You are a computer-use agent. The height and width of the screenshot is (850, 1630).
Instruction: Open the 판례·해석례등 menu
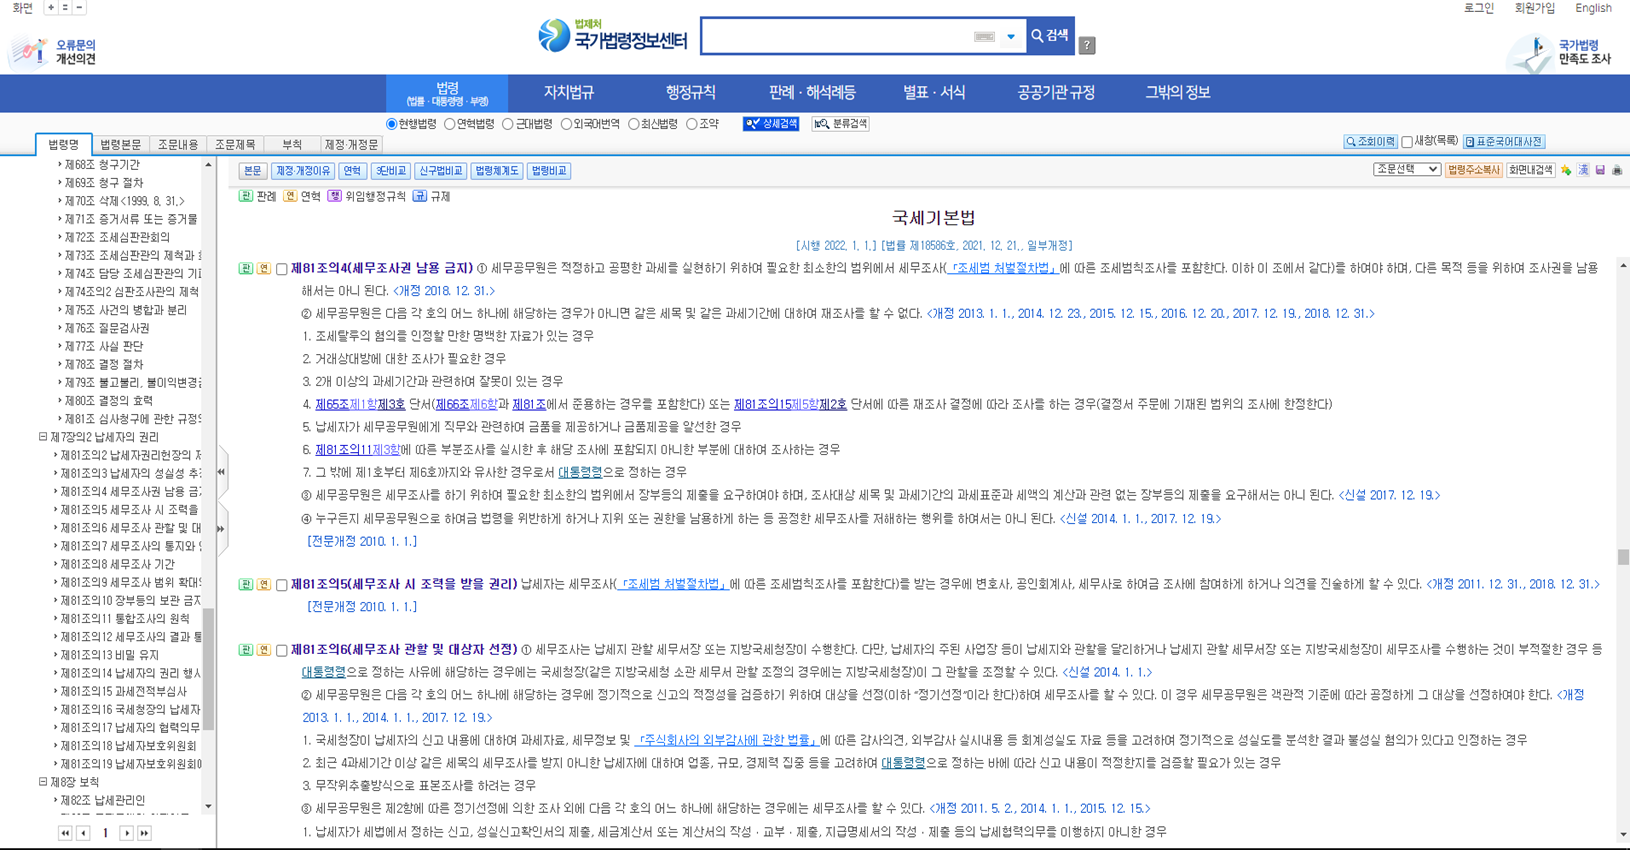coord(812,92)
